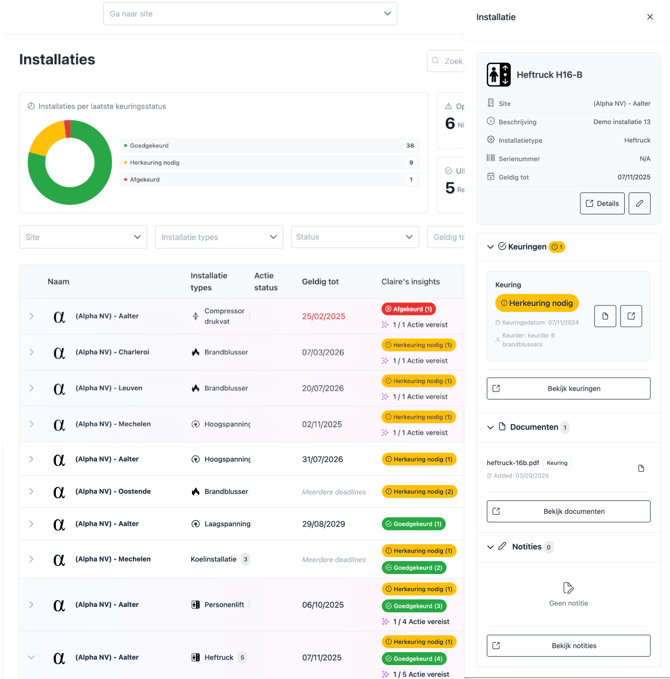Open the Installatie types filter dropdown
Viewport: 670px width, 679px height.
[x=219, y=237]
